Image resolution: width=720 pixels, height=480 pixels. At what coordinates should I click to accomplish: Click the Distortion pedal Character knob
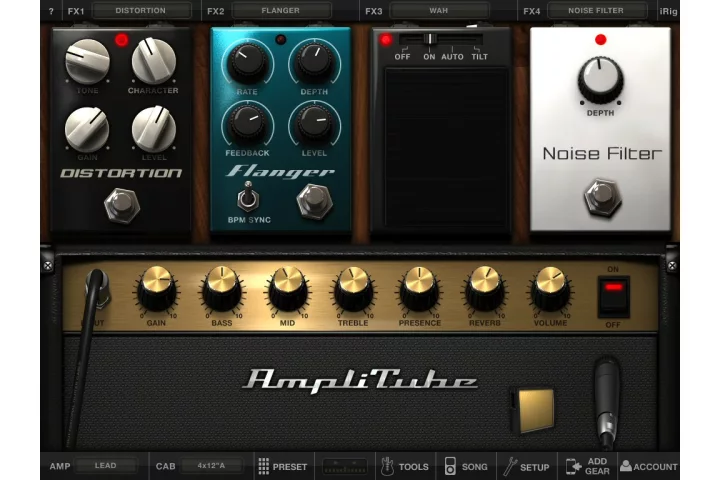(154, 61)
